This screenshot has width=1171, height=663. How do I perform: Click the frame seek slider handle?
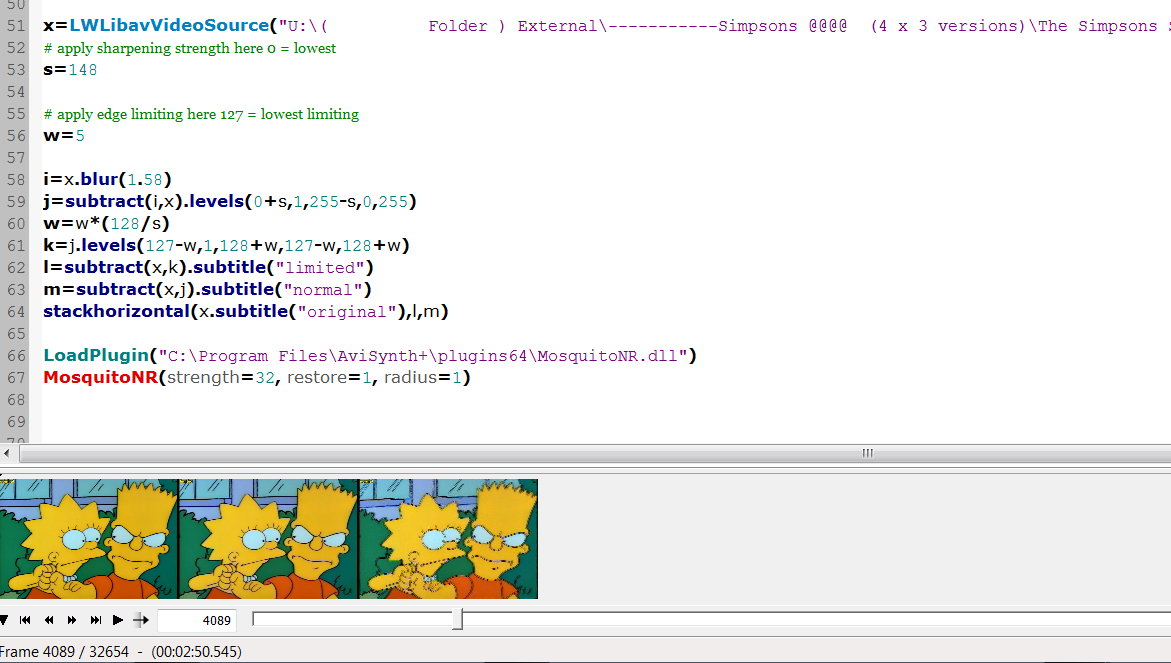458,619
